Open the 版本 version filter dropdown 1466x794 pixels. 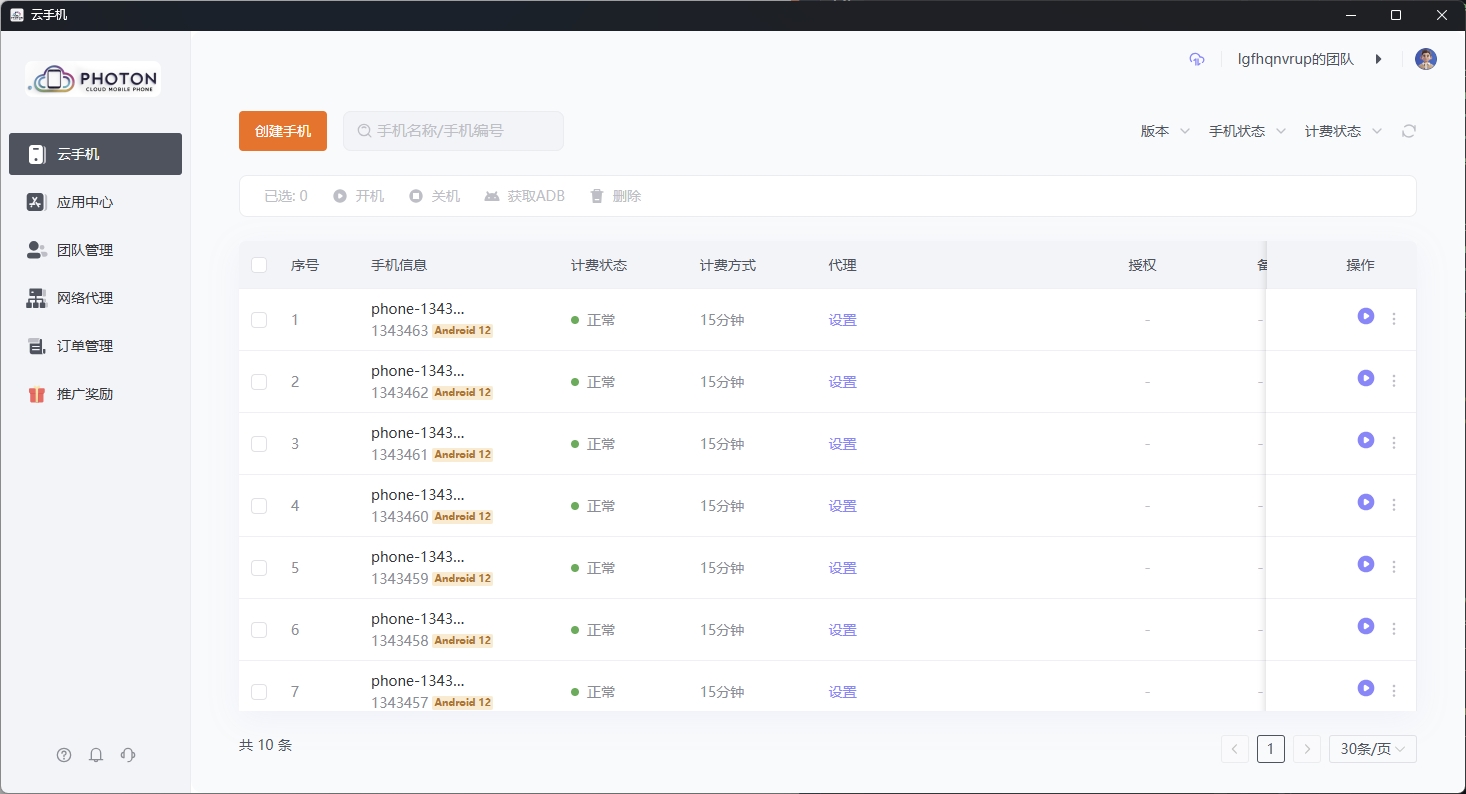click(x=1163, y=130)
